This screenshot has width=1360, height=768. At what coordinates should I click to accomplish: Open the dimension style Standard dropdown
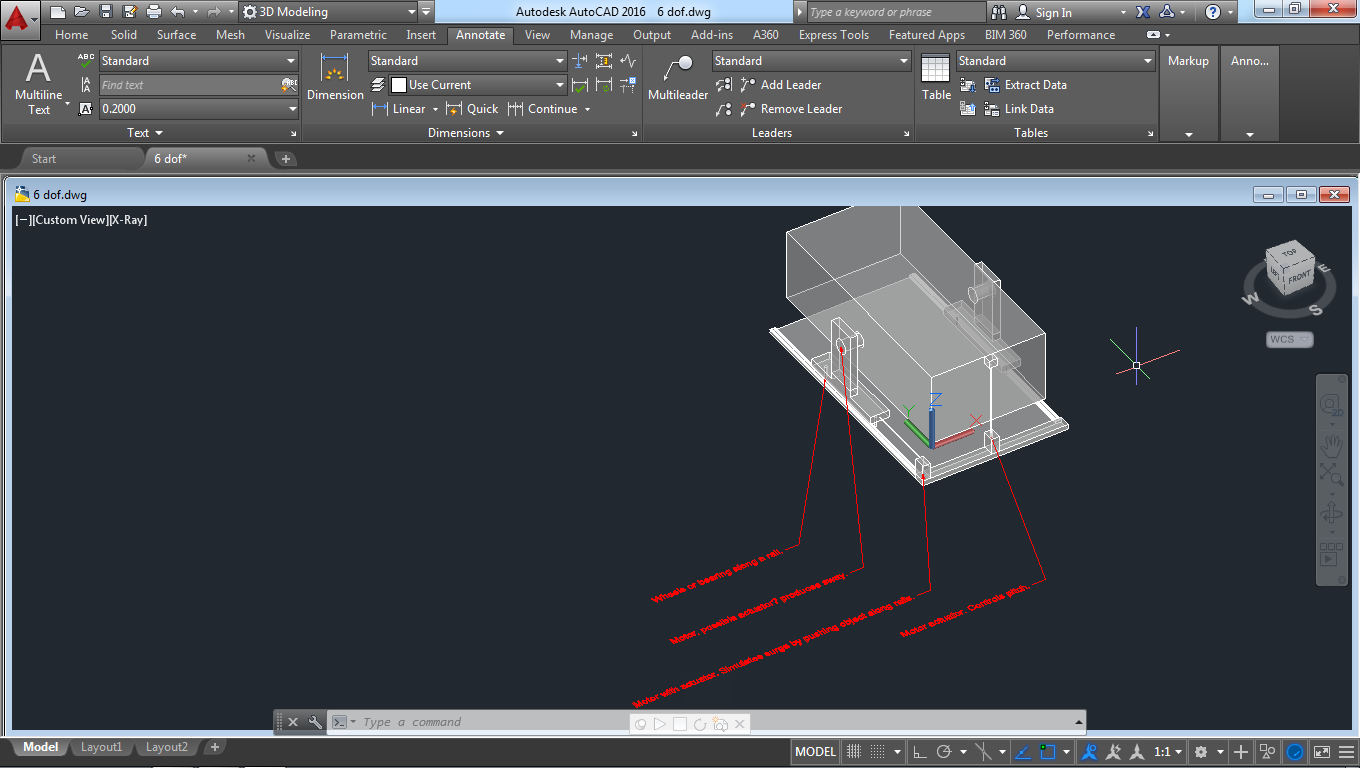467,61
